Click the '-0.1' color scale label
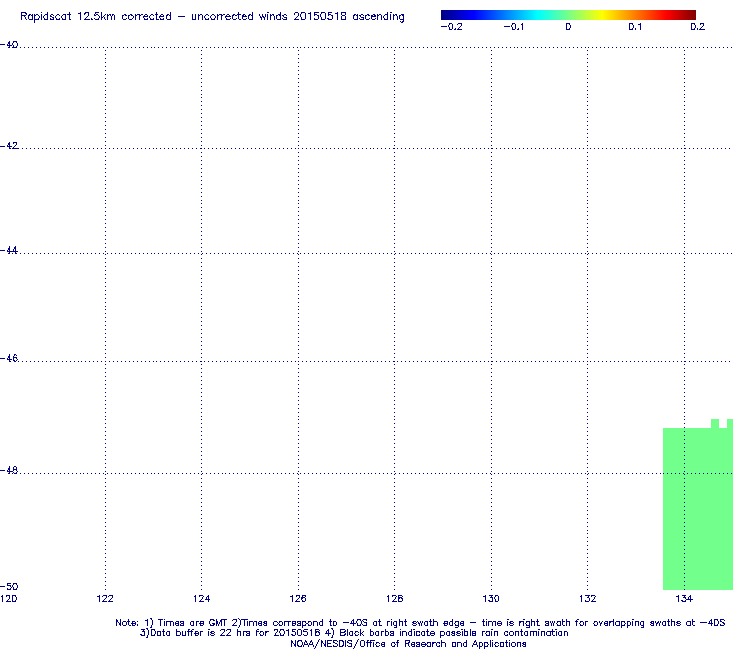Viewport: 740px width, 650px height. (514, 27)
